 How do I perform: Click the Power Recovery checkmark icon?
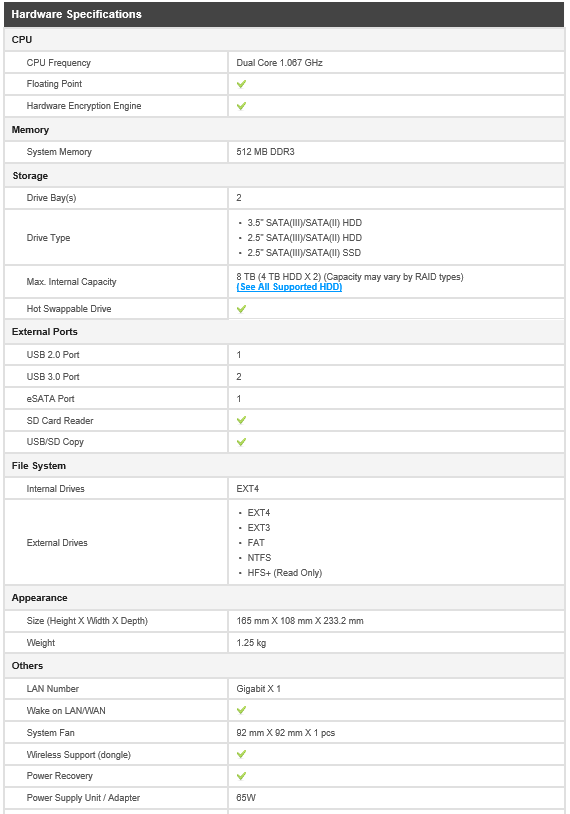tap(241, 776)
